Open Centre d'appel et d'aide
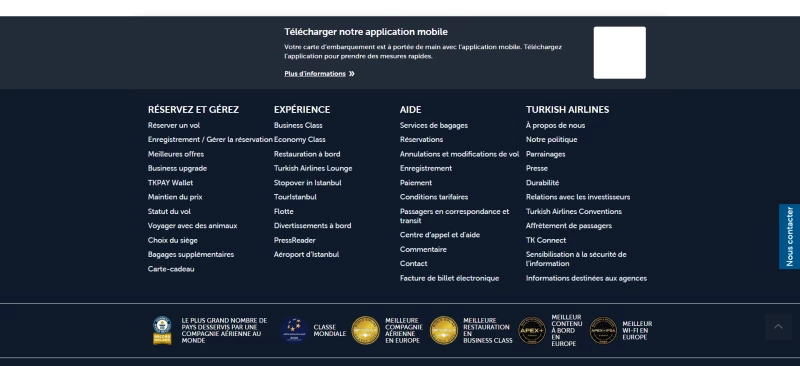This screenshot has width=800, height=366. [440, 235]
